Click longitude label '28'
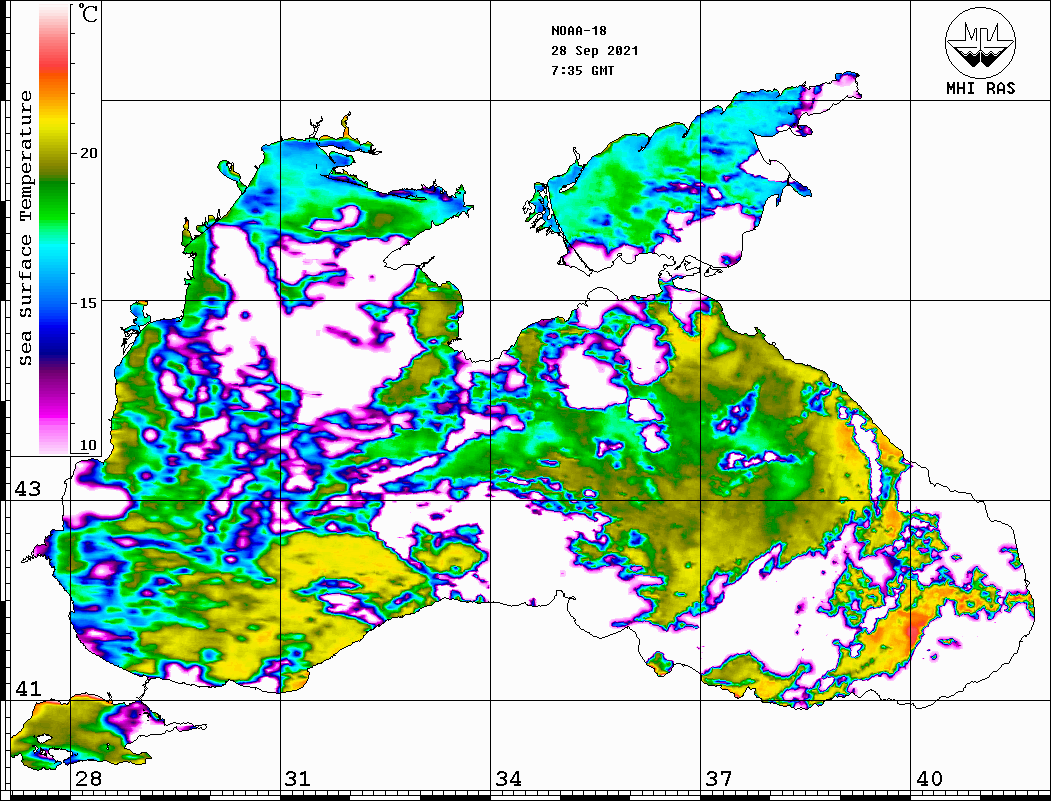The height and width of the screenshot is (801, 1051). pyautogui.click(x=88, y=778)
